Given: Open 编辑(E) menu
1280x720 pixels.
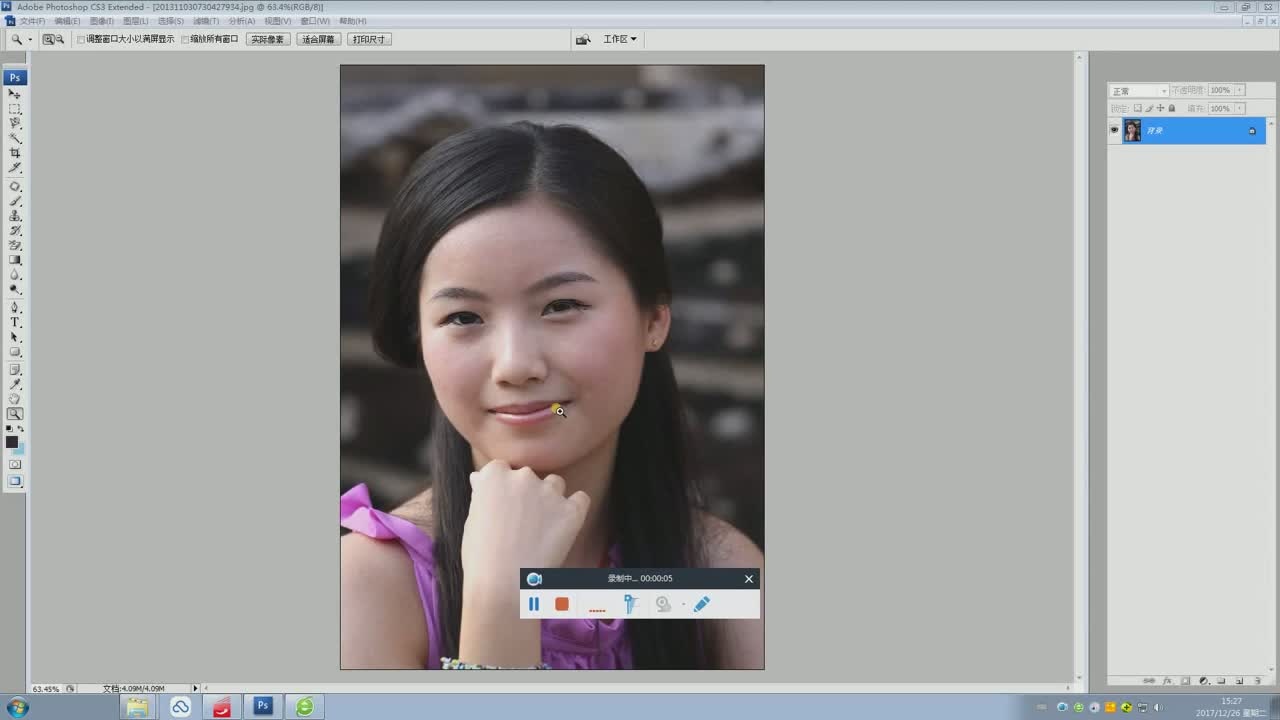Looking at the screenshot, I should click(67, 21).
